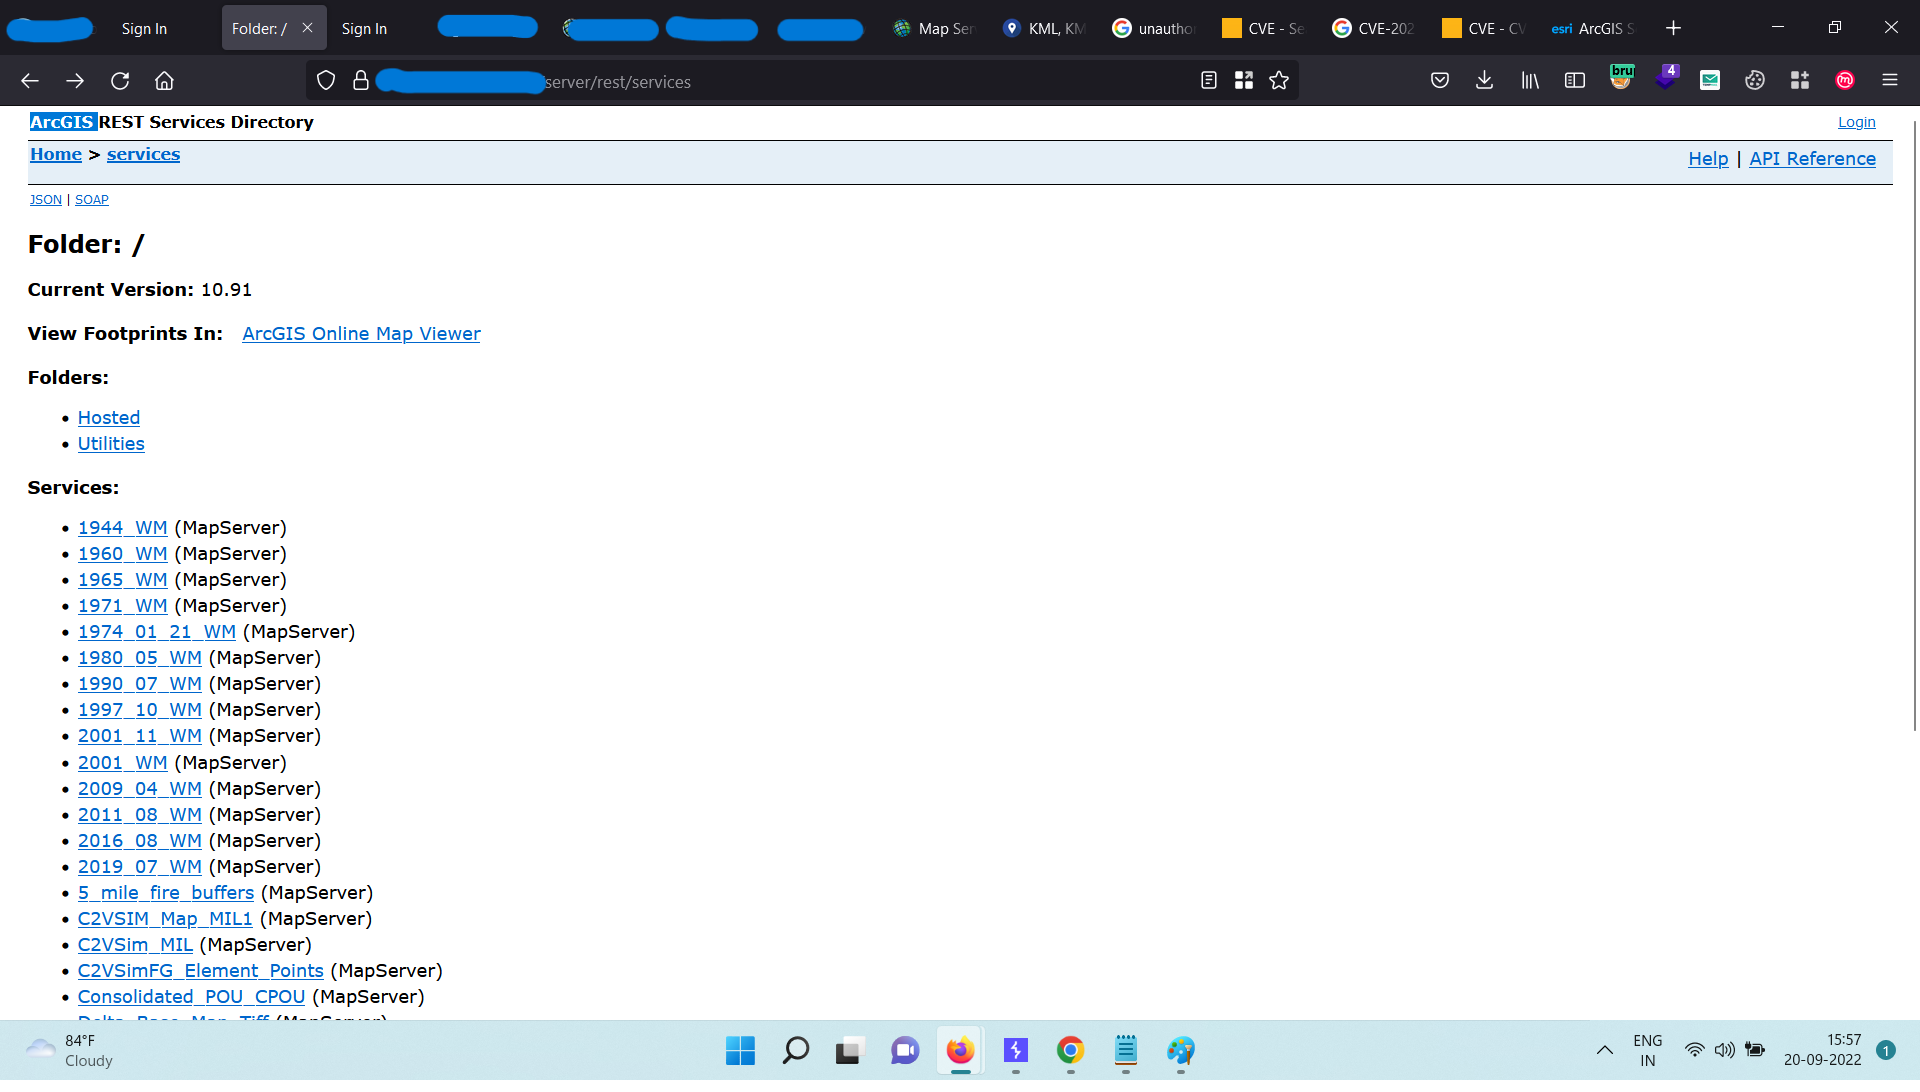Open the Firefox hamburger application menu
This screenshot has width=1920, height=1092.
[1889, 81]
